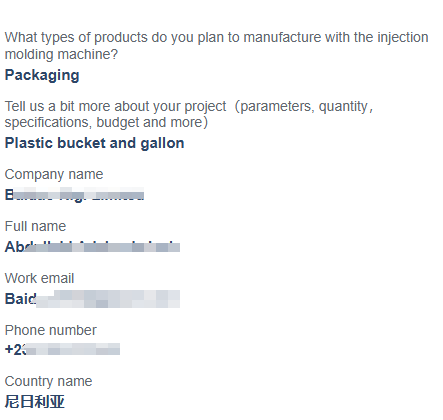Viewport: 443px width, 420px height.
Task: Click the 'Company name' label
Action: tap(54, 174)
